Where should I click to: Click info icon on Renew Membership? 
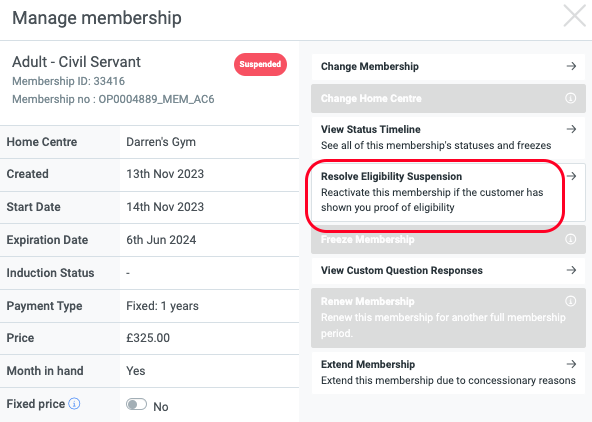(x=570, y=301)
